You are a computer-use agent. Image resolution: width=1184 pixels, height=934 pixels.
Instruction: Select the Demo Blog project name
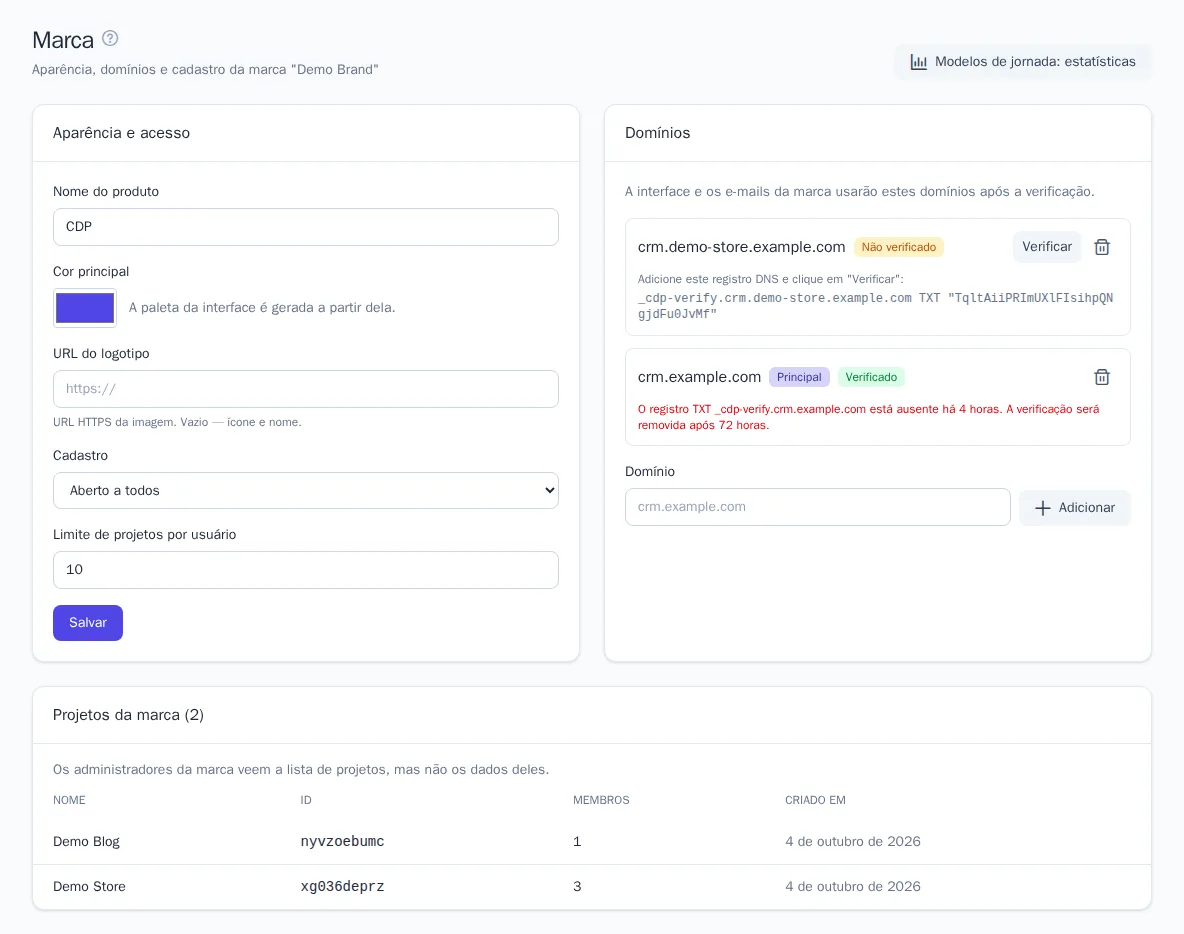[86, 841]
